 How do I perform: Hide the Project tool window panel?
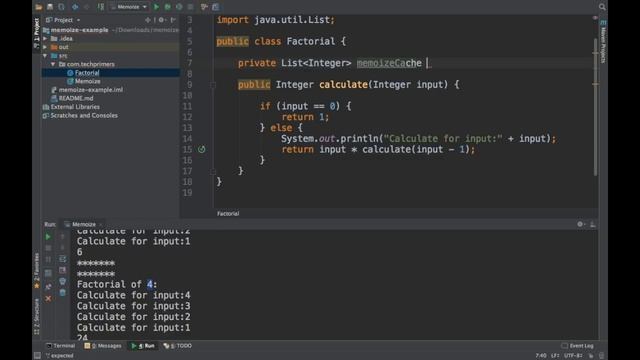point(173,20)
